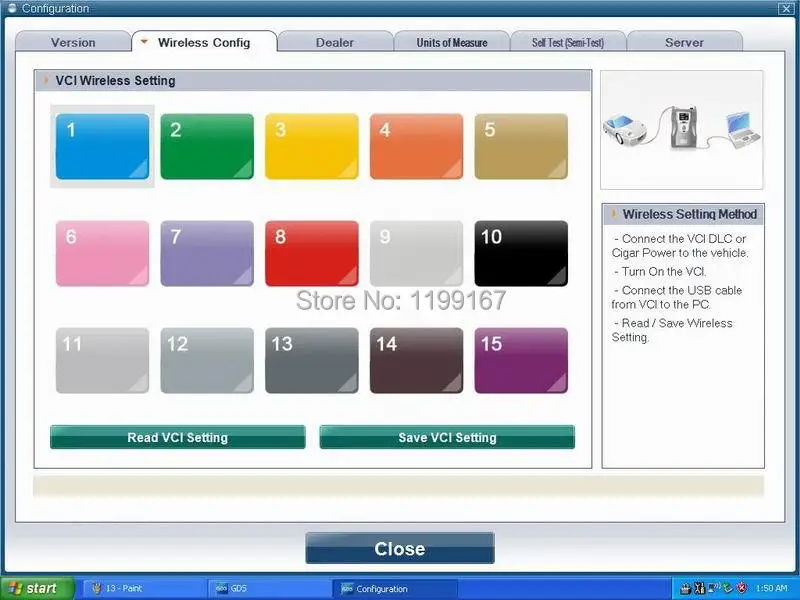Image resolution: width=800 pixels, height=600 pixels.
Task: Pick dark gray wireless channel 13
Action: 312,361
